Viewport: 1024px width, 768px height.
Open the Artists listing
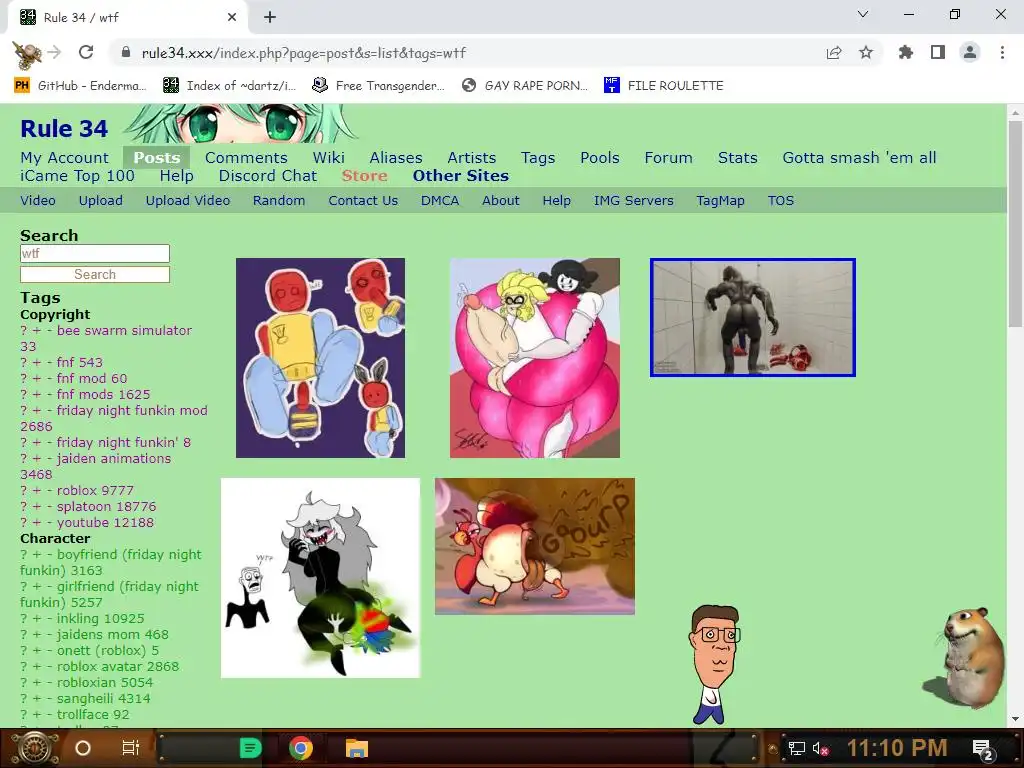point(472,157)
